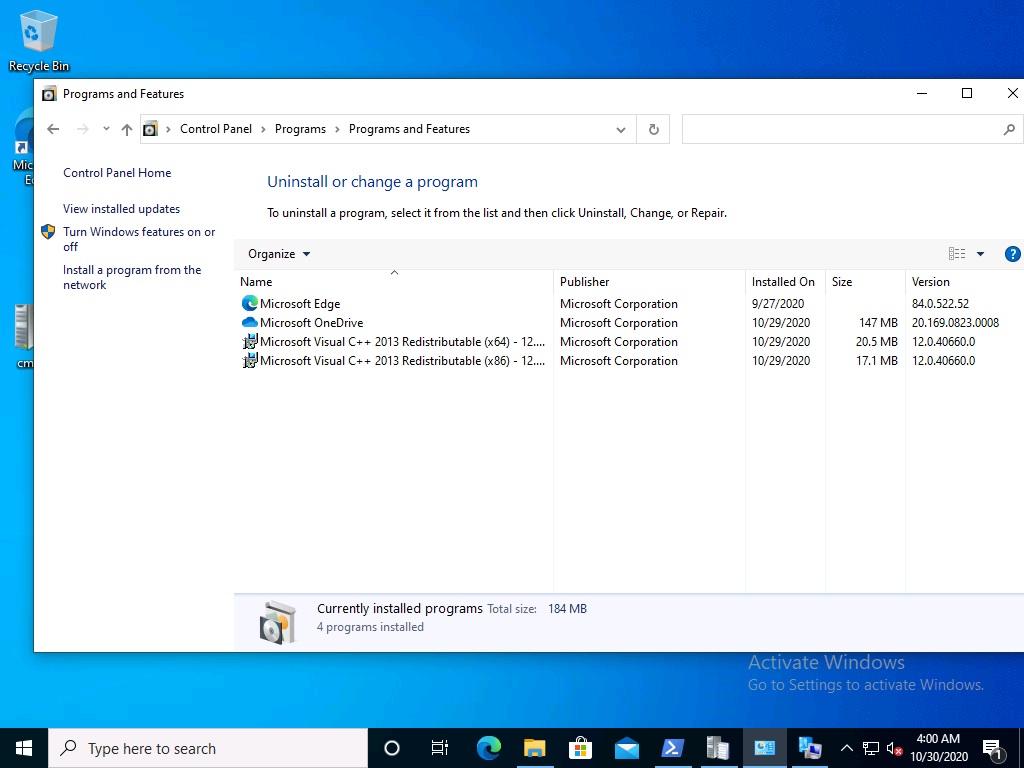The height and width of the screenshot is (768, 1024).
Task: Open the Organize dropdown menu
Action: pos(279,254)
